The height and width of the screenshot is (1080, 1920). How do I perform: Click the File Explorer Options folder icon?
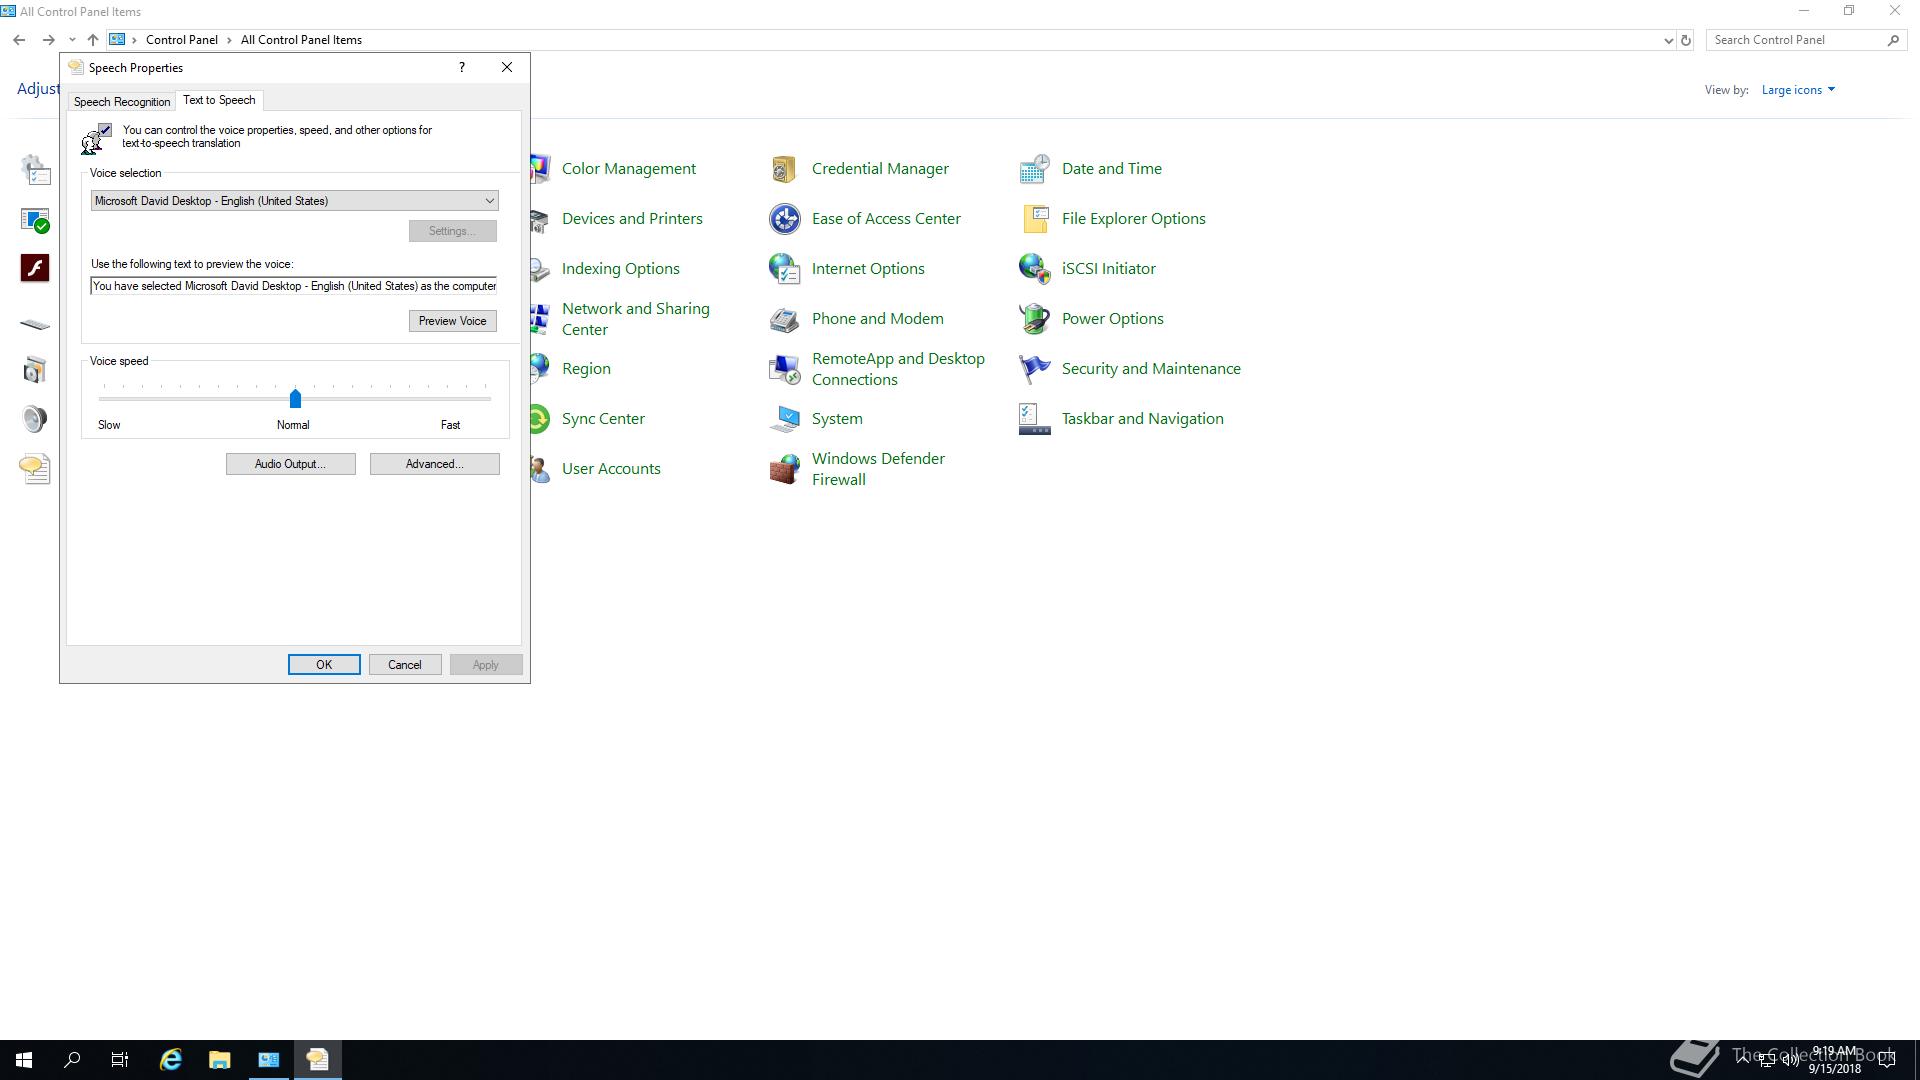click(1034, 219)
